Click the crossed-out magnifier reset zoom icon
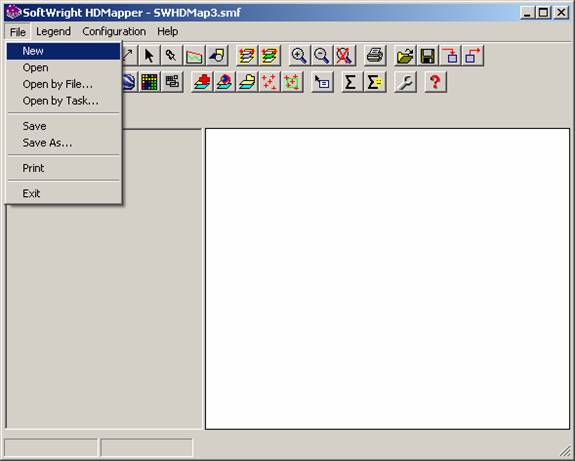Screen dimensions: 575x461 pyautogui.click(x=344, y=56)
